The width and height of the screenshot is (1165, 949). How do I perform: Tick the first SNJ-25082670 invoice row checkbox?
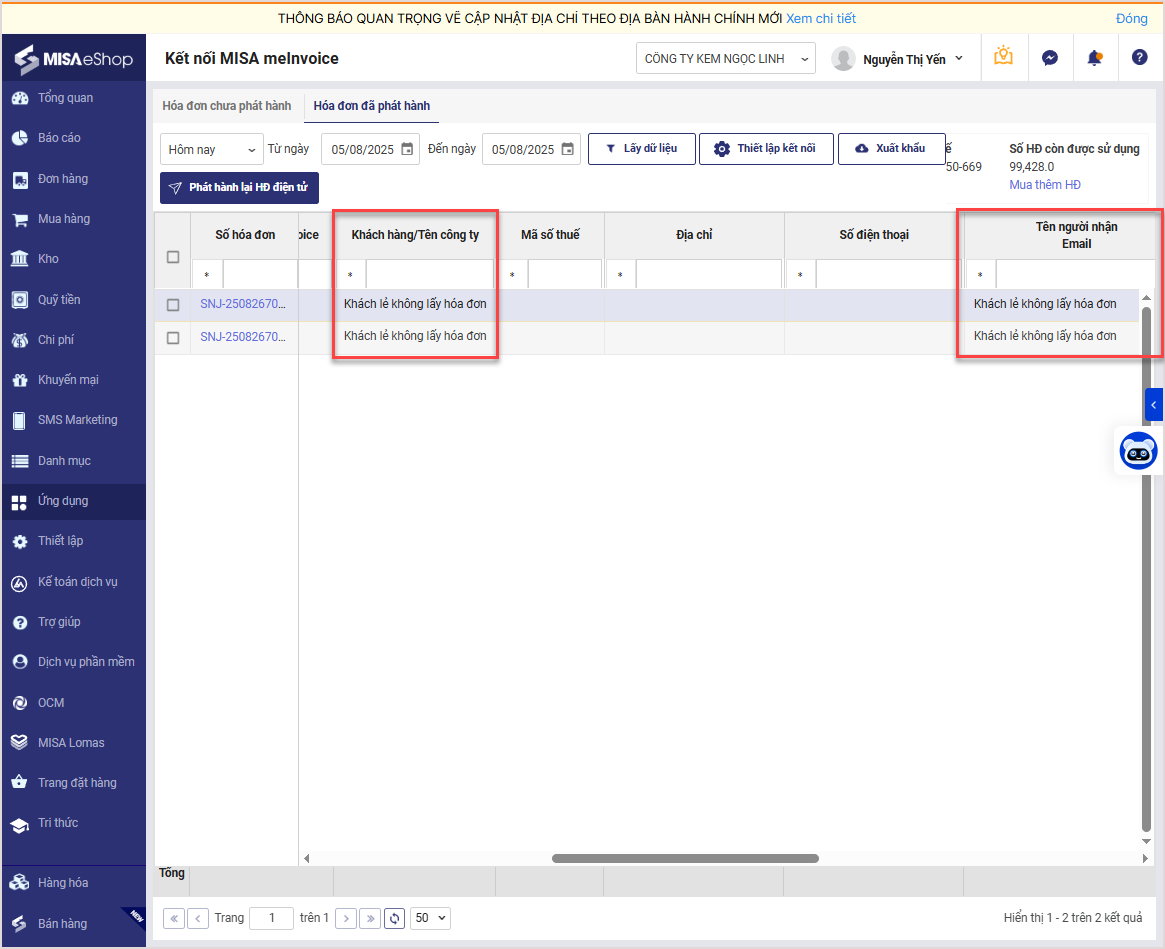tap(173, 305)
